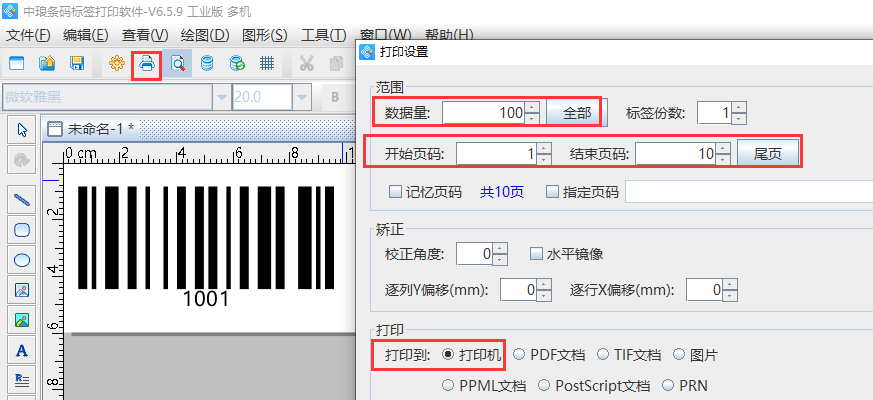Enable the 记忆页码 checkbox
Viewport: 873px width, 400px height.
[x=395, y=192]
